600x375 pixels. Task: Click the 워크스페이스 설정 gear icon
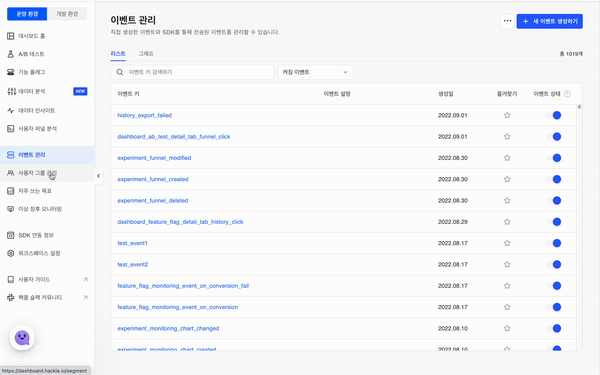click(11, 253)
